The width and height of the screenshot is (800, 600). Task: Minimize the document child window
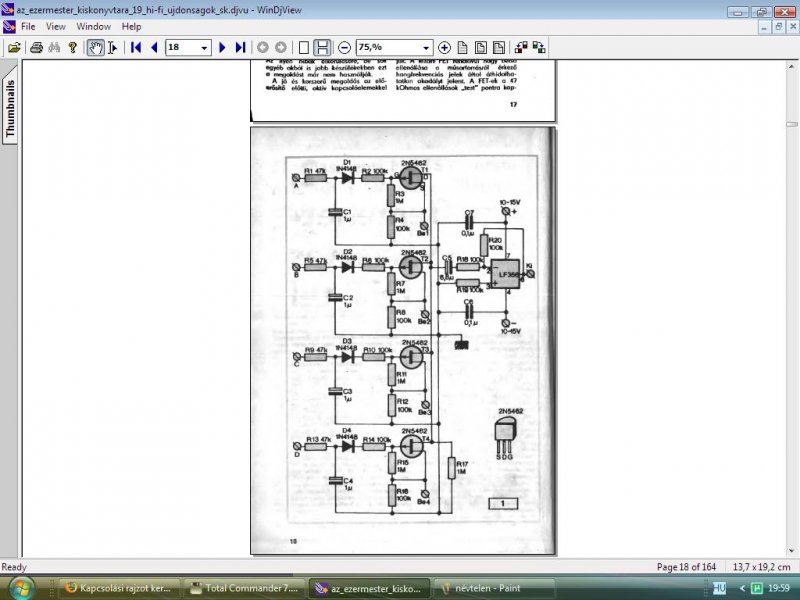coord(764,27)
